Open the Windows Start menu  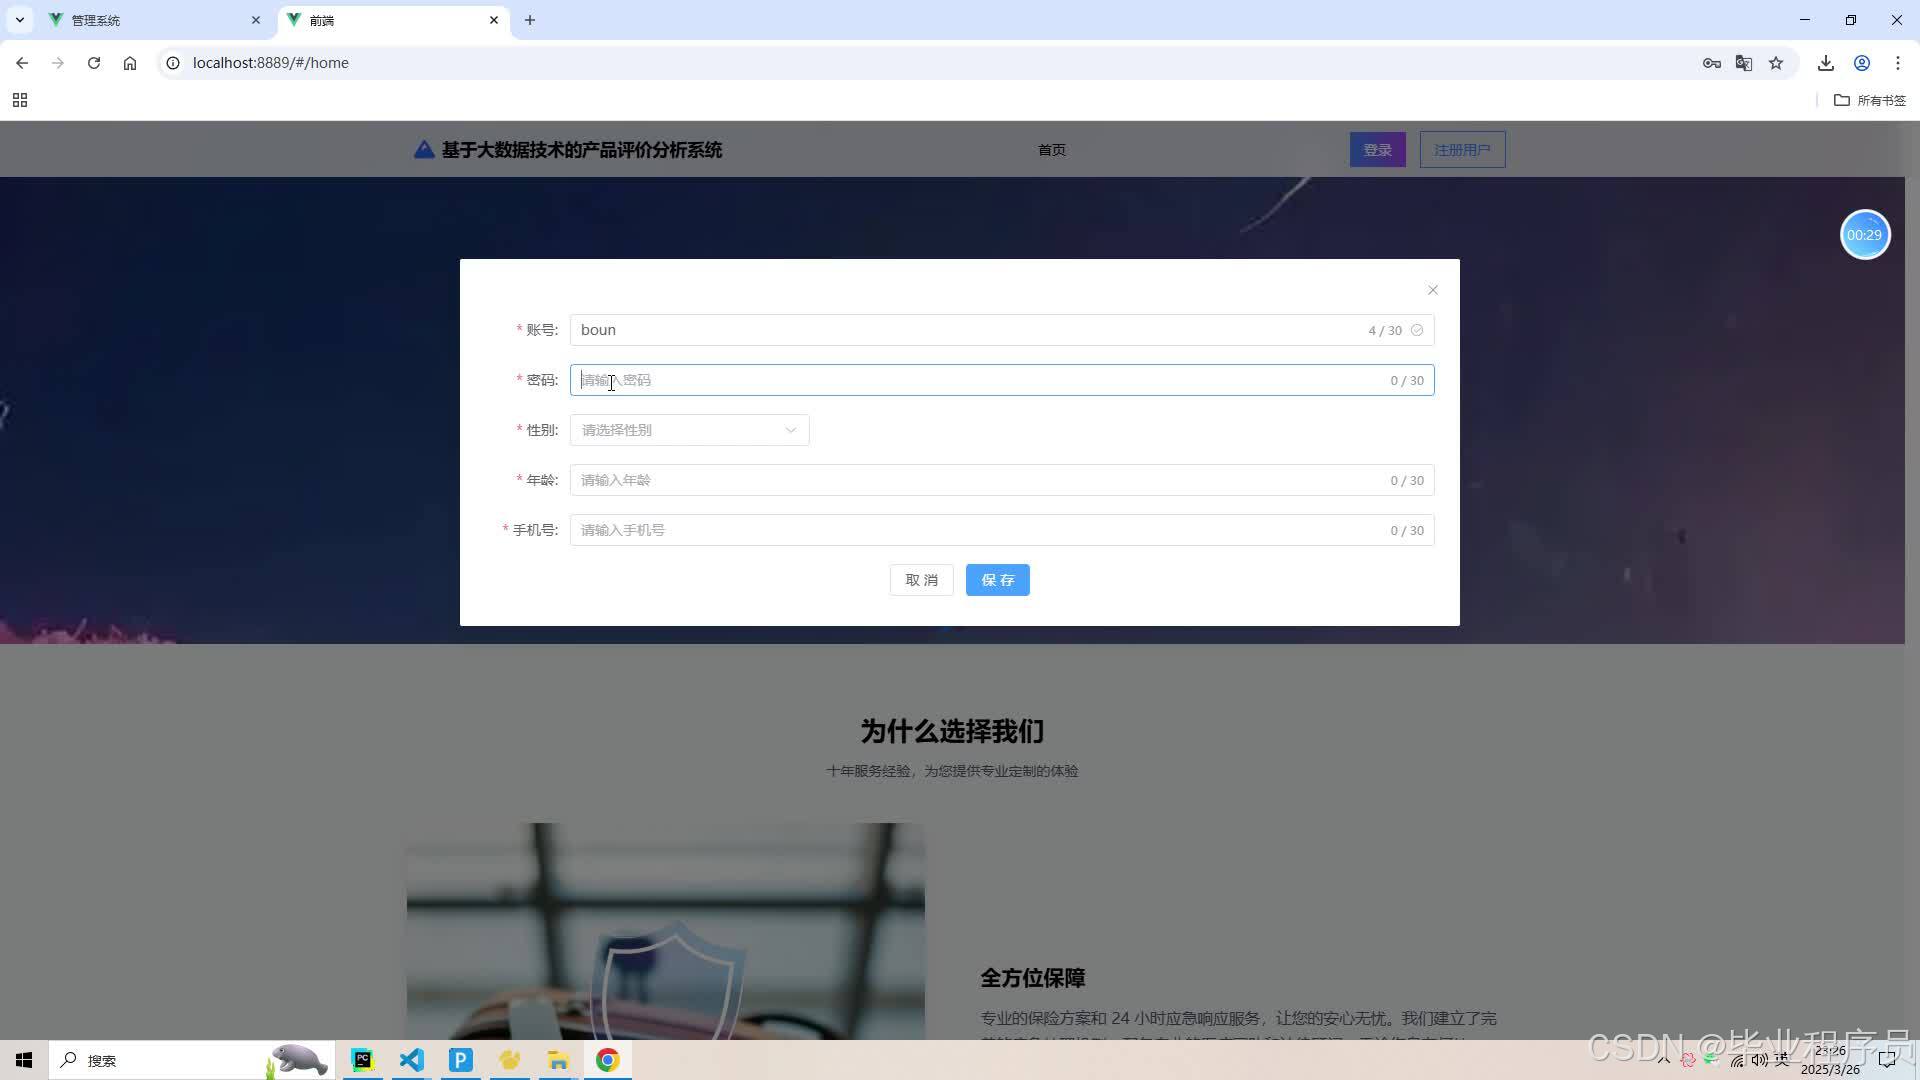coord(24,1060)
